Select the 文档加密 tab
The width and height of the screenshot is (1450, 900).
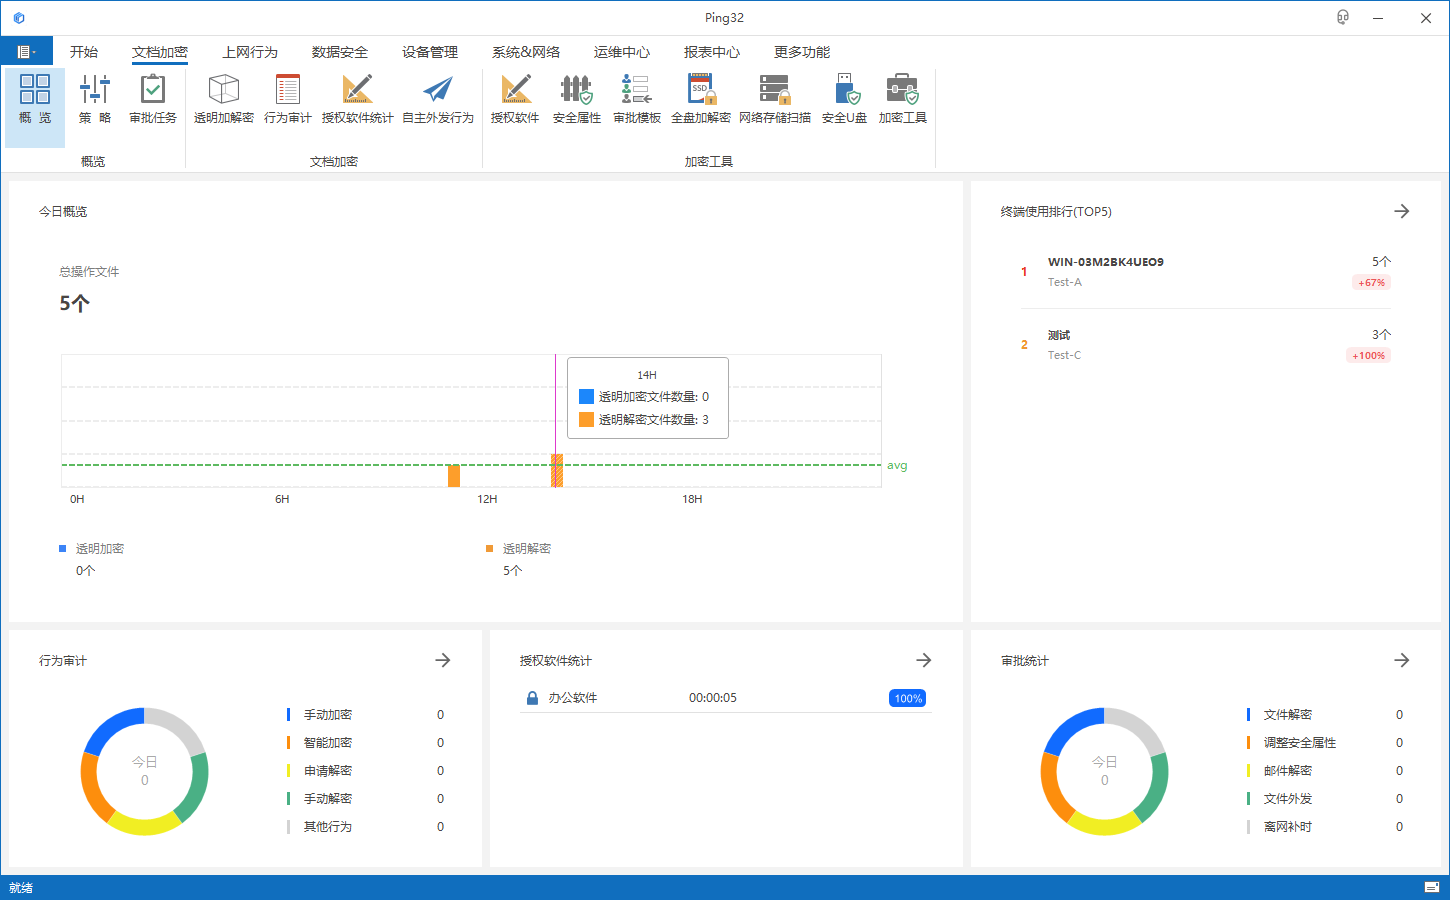click(x=160, y=52)
